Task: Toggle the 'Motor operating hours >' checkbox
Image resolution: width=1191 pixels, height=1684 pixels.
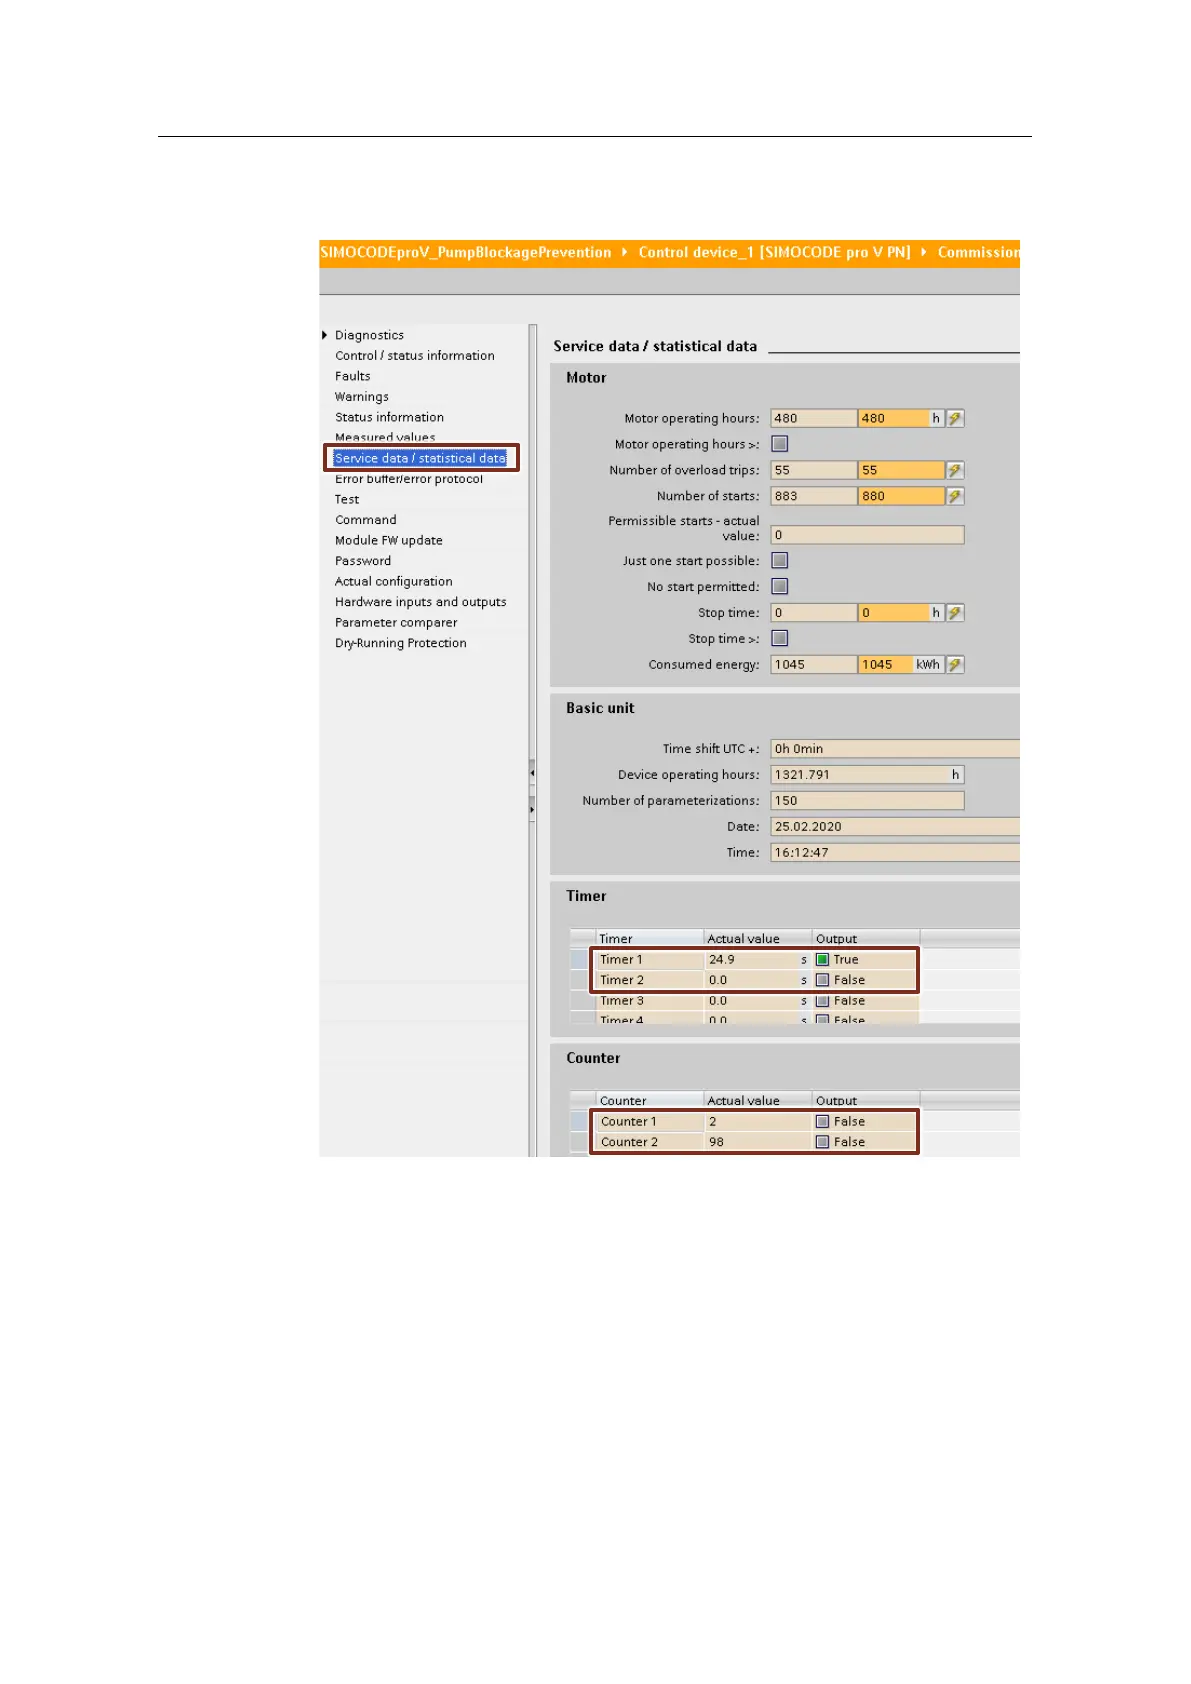Action: (x=780, y=444)
